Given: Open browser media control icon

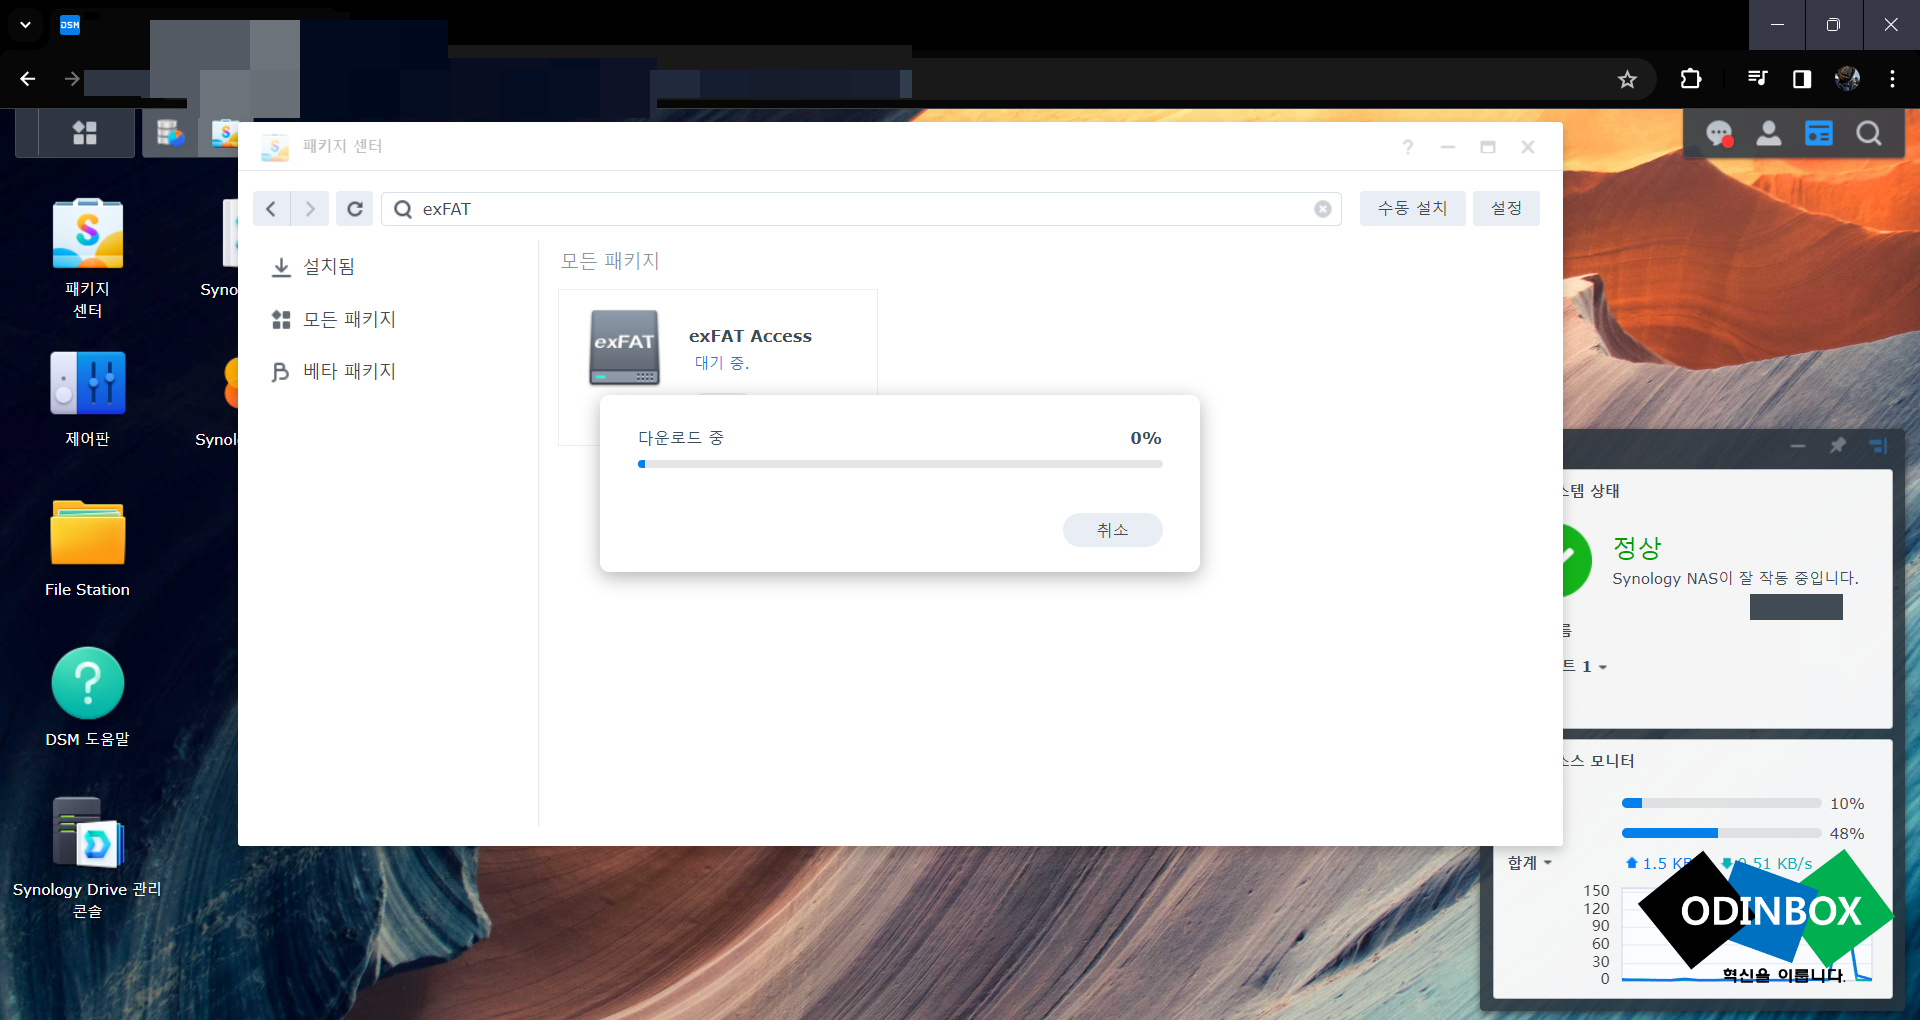Looking at the screenshot, I should click(1757, 79).
